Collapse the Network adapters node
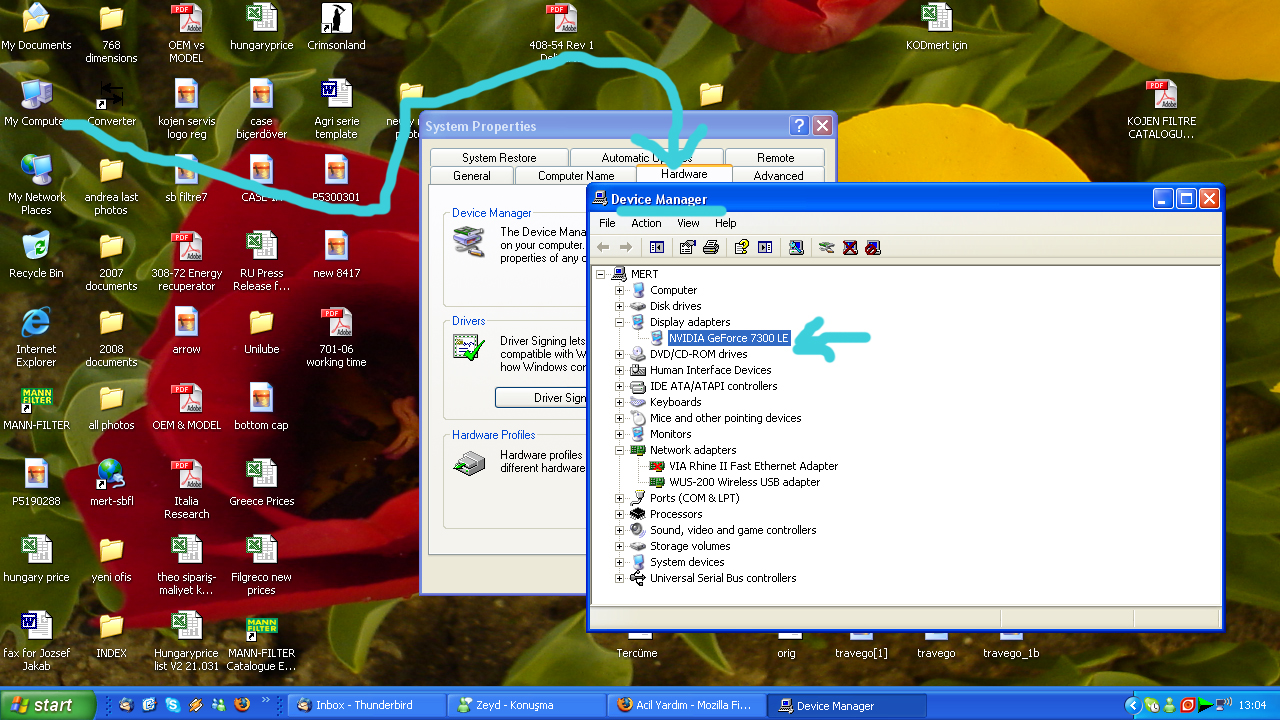The height and width of the screenshot is (720, 1280). pos(619,450)
